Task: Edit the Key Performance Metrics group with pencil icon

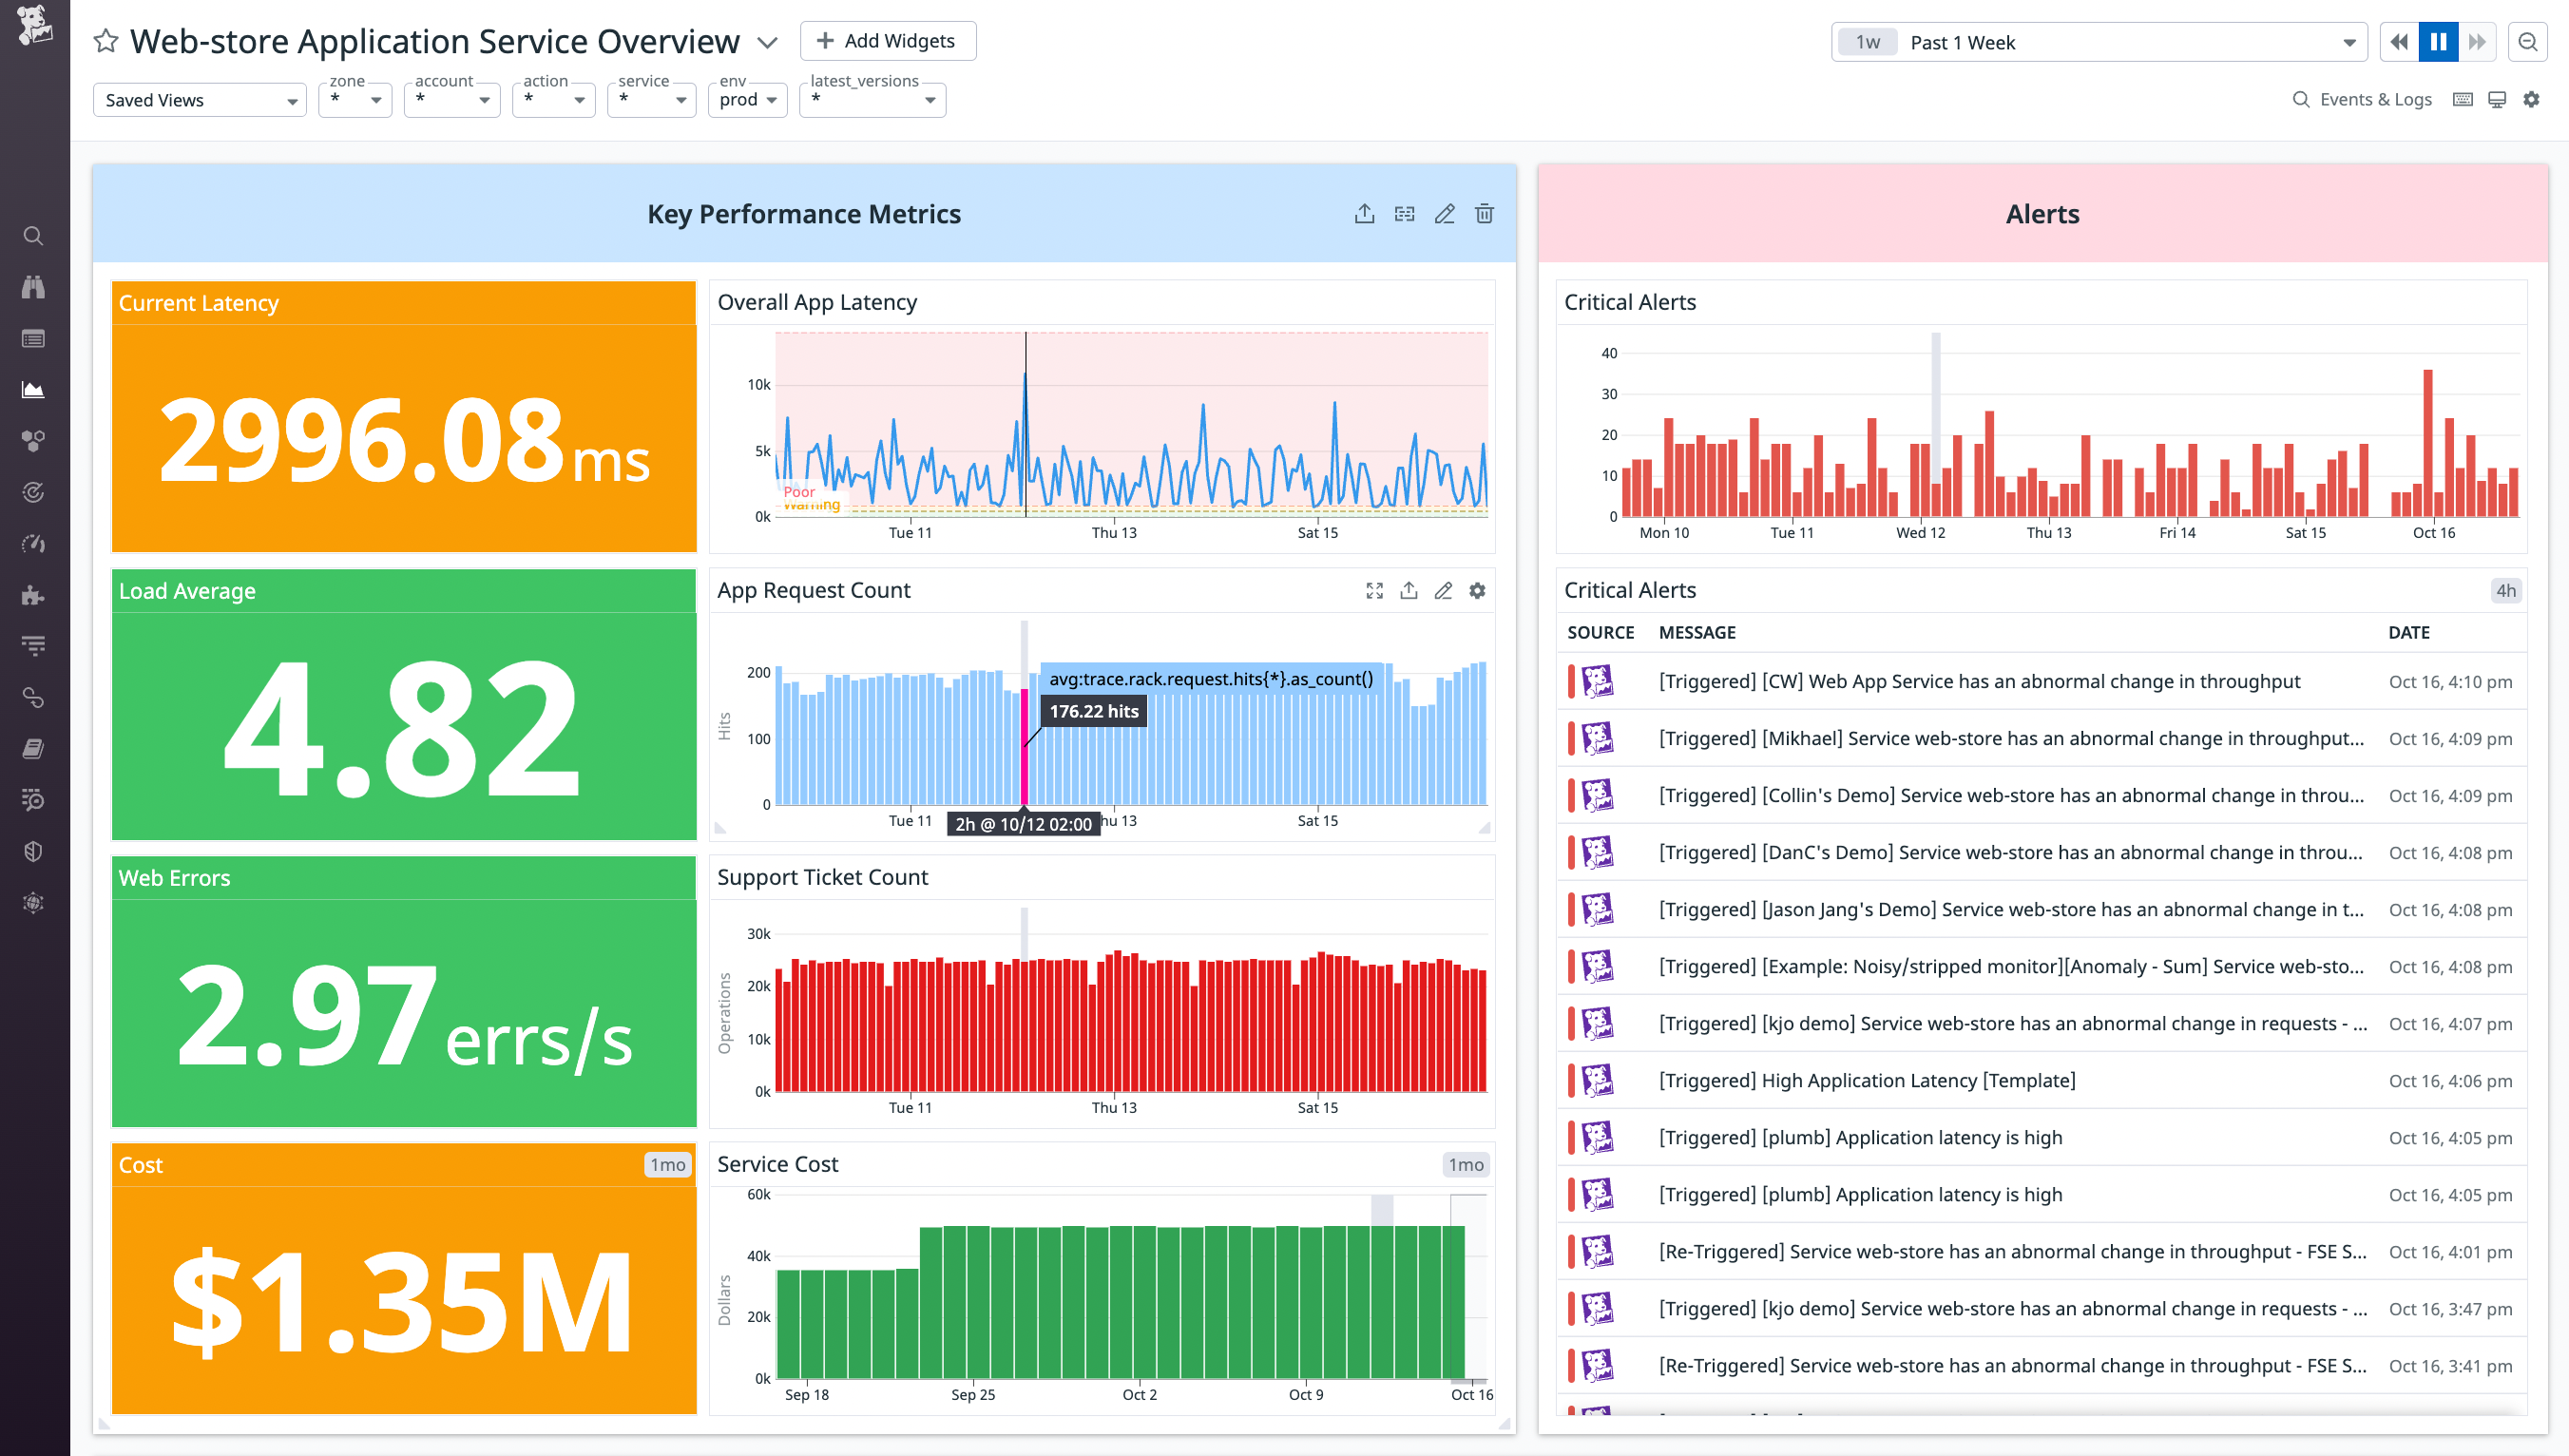Action: [1444, 213]
